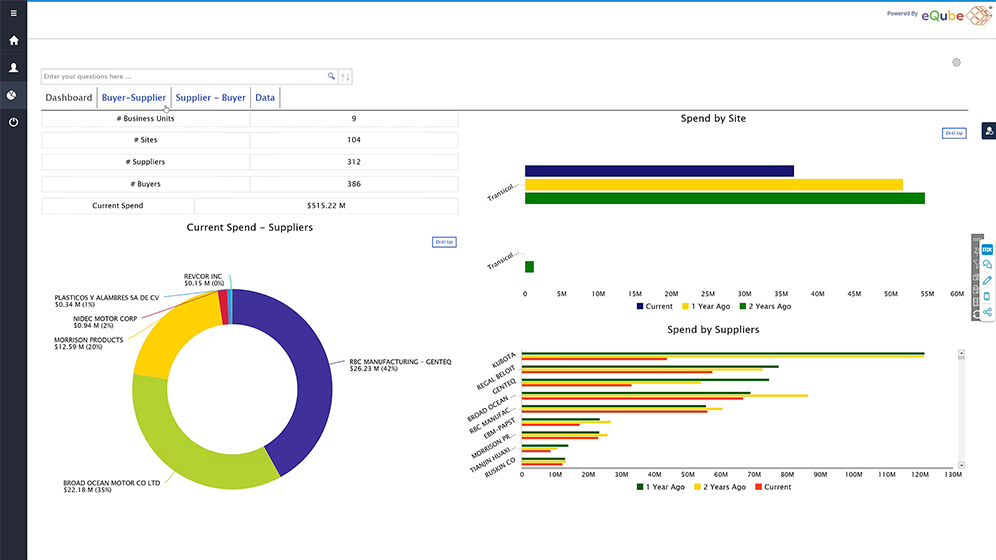The width and height of the screenshot is (996, 560).
Task: Click the search magnifier icon
Action: (x=332, y=76)
